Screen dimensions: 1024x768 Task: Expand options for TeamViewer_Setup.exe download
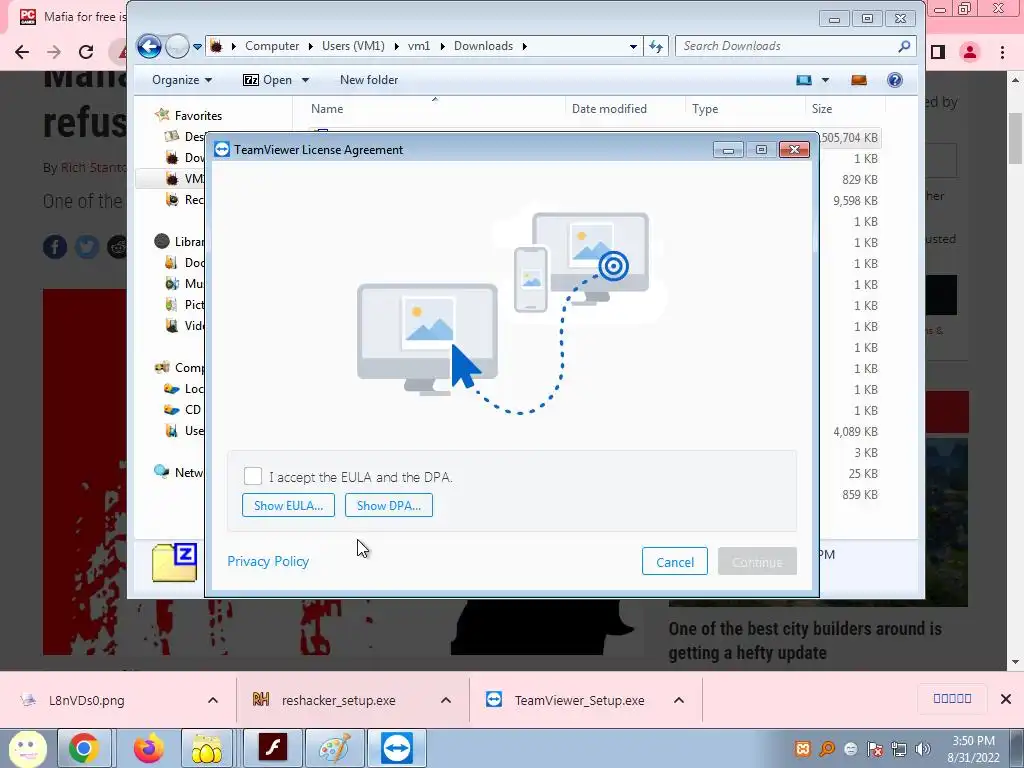[679, 700]
